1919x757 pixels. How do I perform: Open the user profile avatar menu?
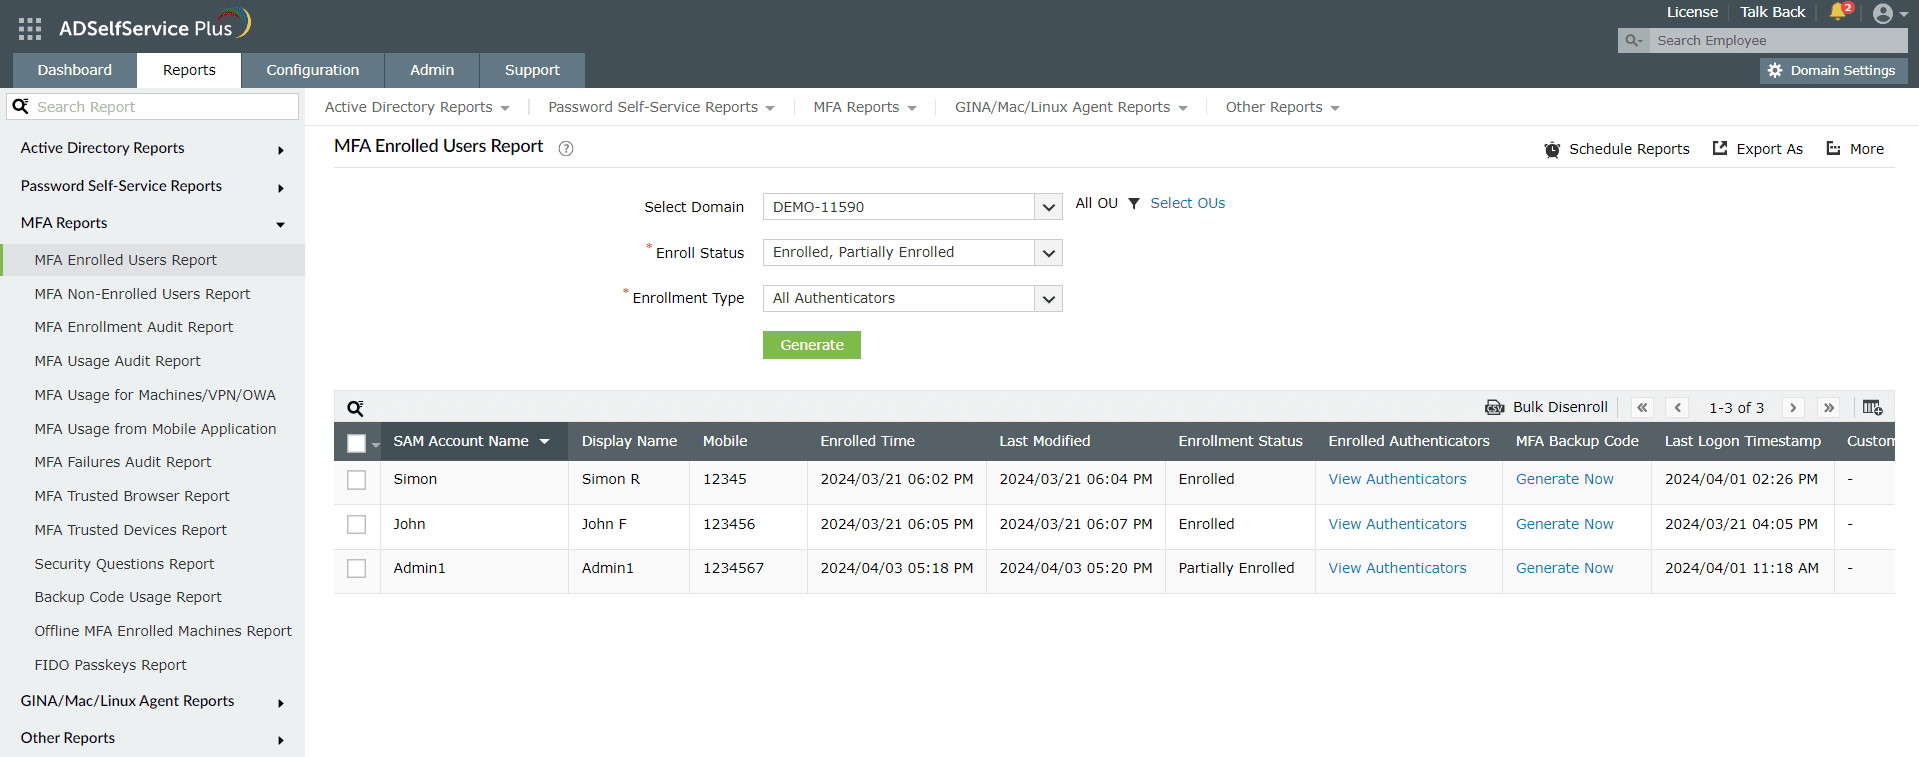point(1883,14)
